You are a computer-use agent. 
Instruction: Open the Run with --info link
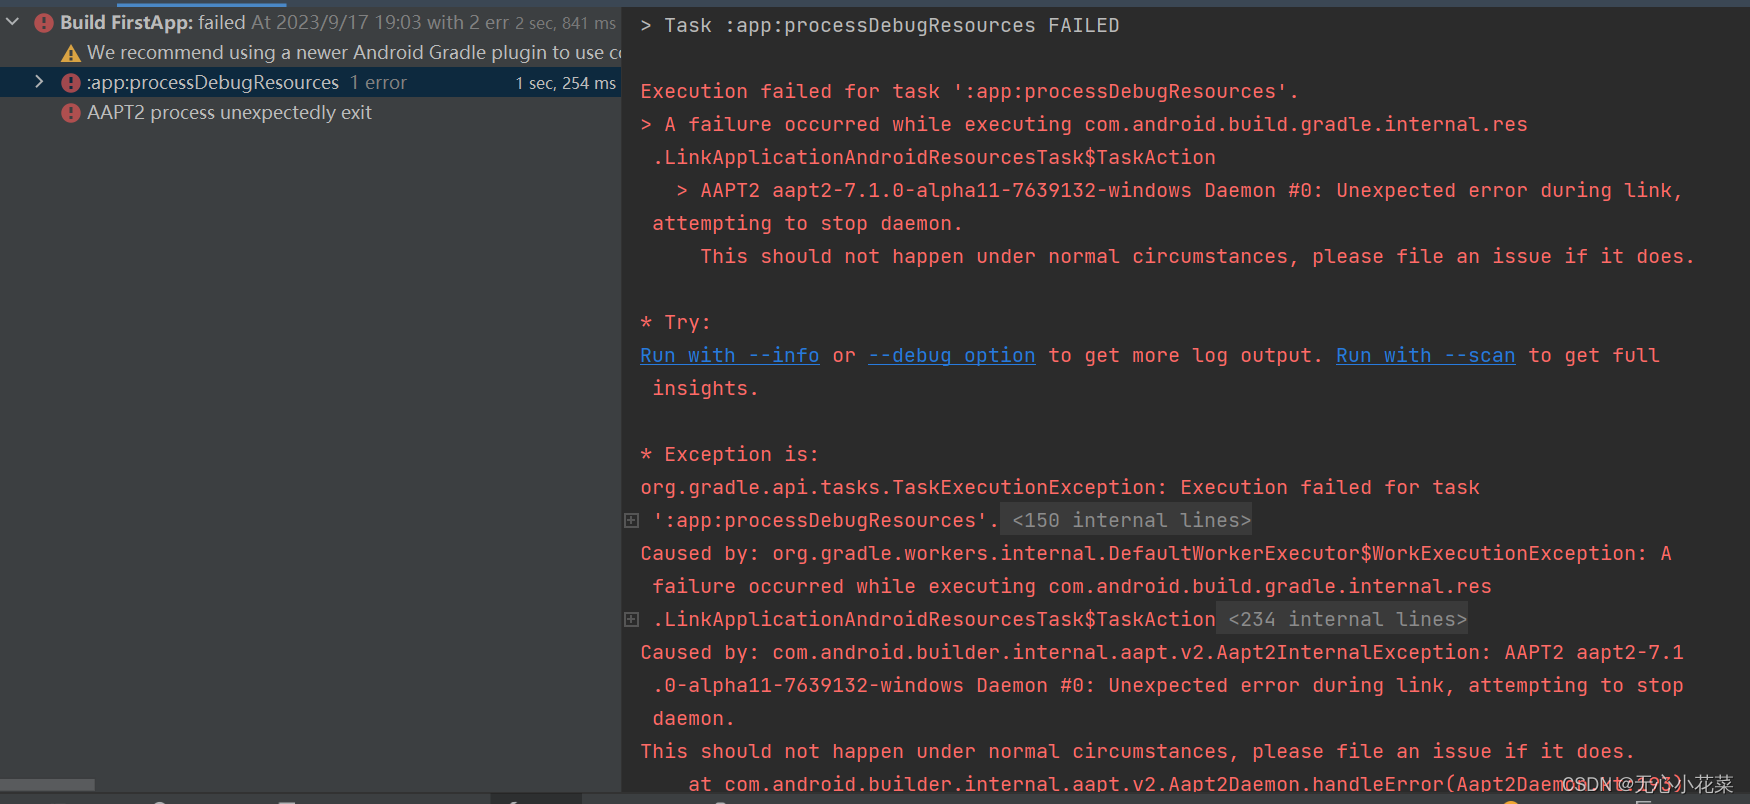(729, 355)
